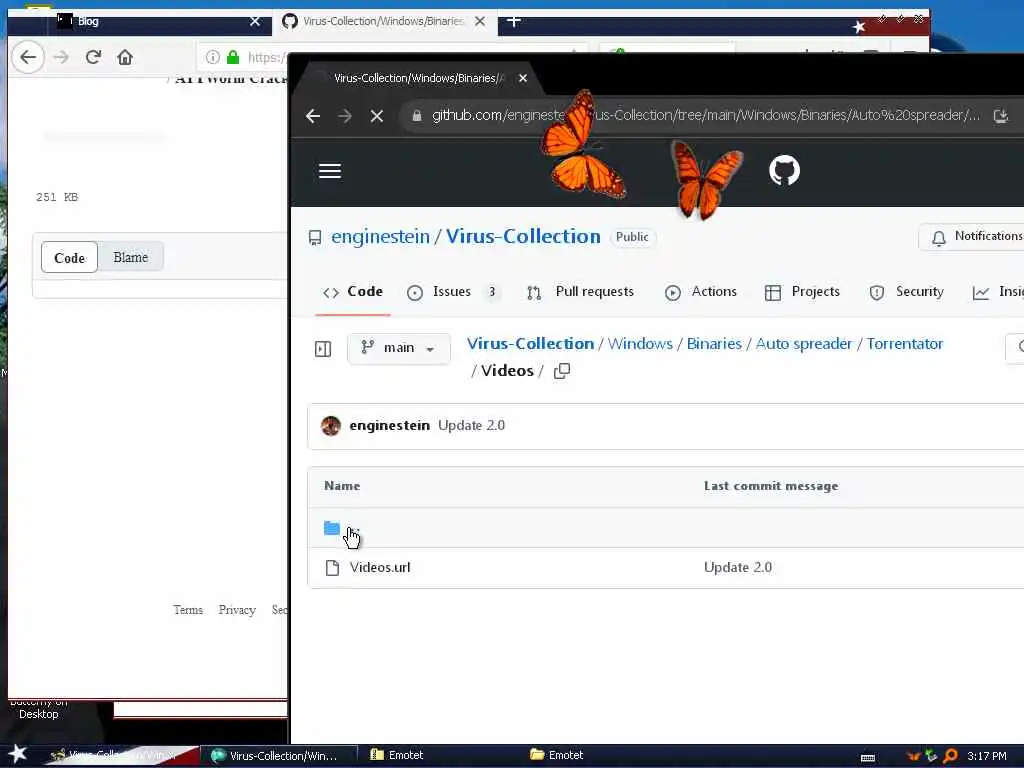Click the Last commit message column header

pyautogui.click(x=771, y=486)
